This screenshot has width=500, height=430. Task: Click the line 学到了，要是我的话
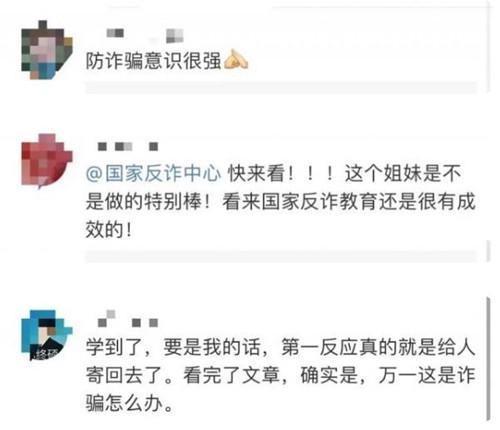pyautogui.click(x=281, y=347)
